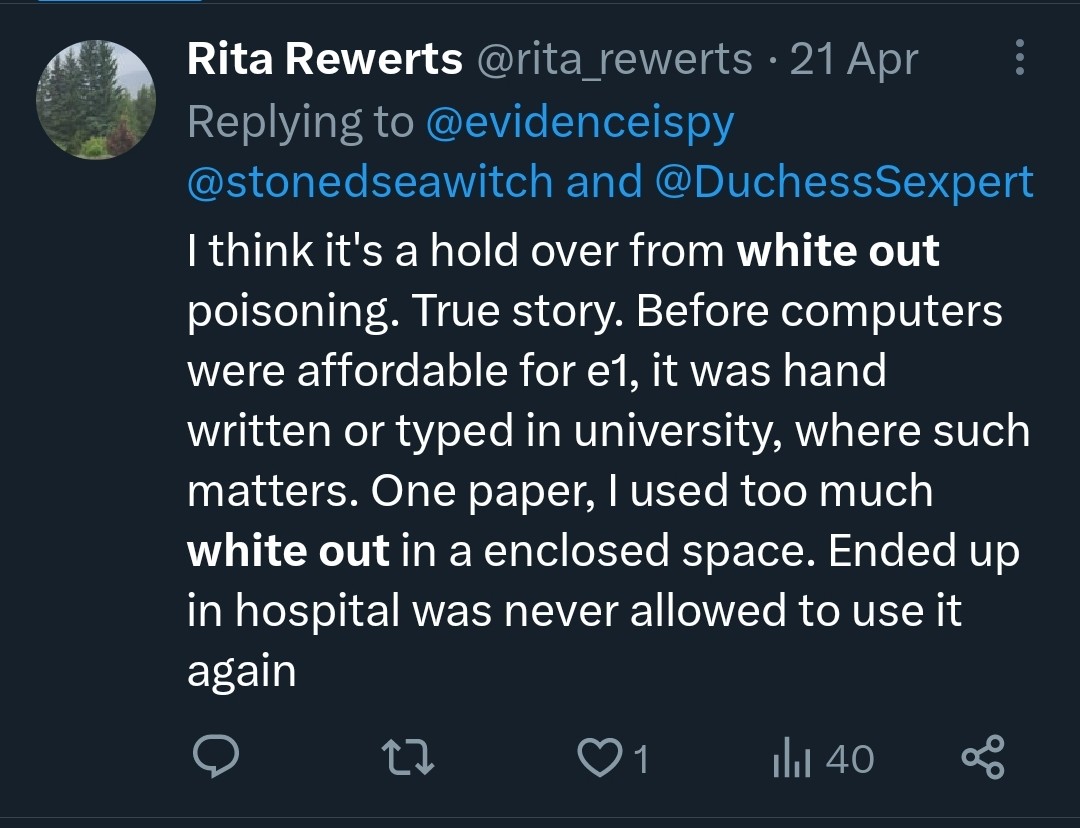Click bold "white out" before "in a enclosed"
The image size is (1080, 828).
pyautogui.click(x=288, y=551)
